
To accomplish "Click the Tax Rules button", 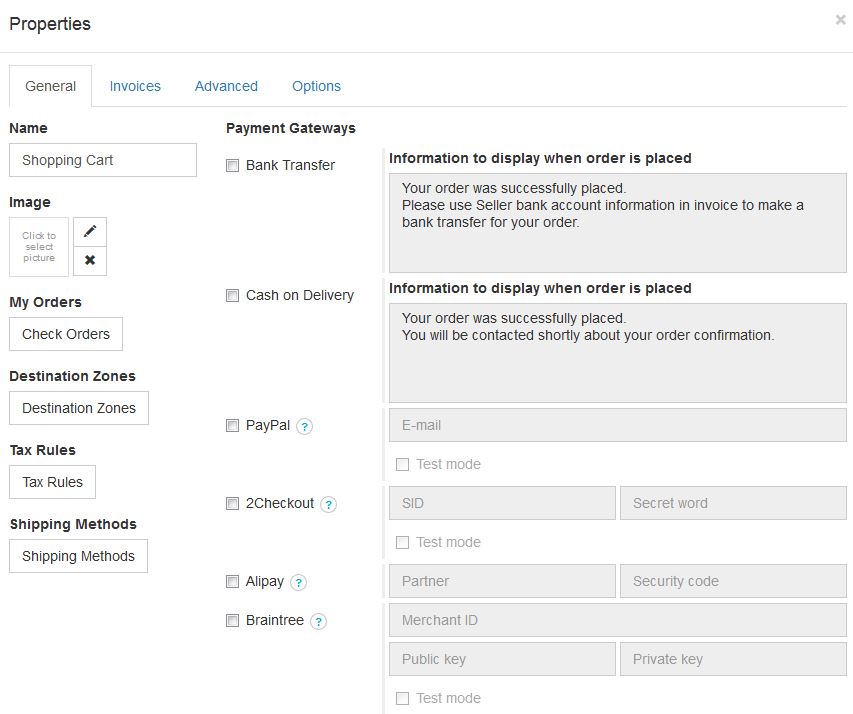I will coord(53,482).
